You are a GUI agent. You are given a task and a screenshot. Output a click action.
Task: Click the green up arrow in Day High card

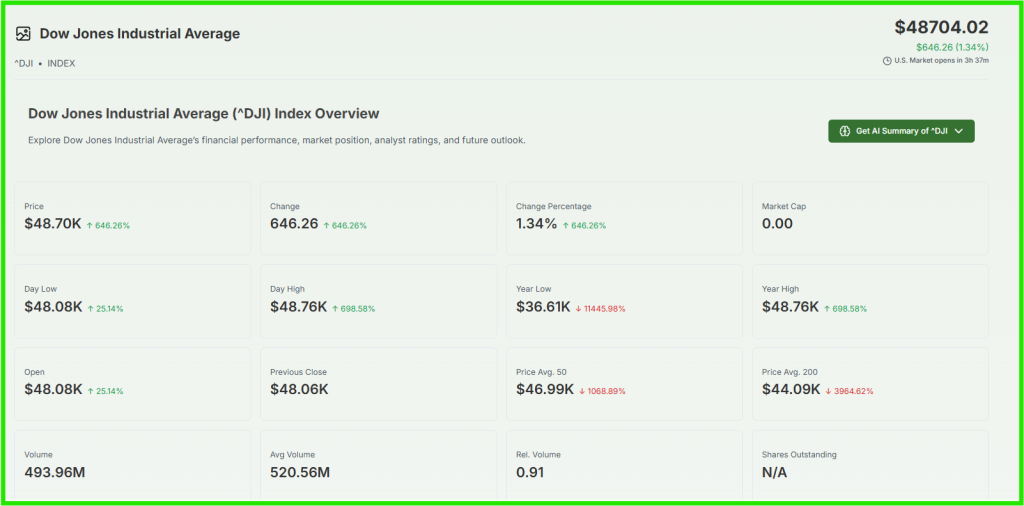point(336,309)
